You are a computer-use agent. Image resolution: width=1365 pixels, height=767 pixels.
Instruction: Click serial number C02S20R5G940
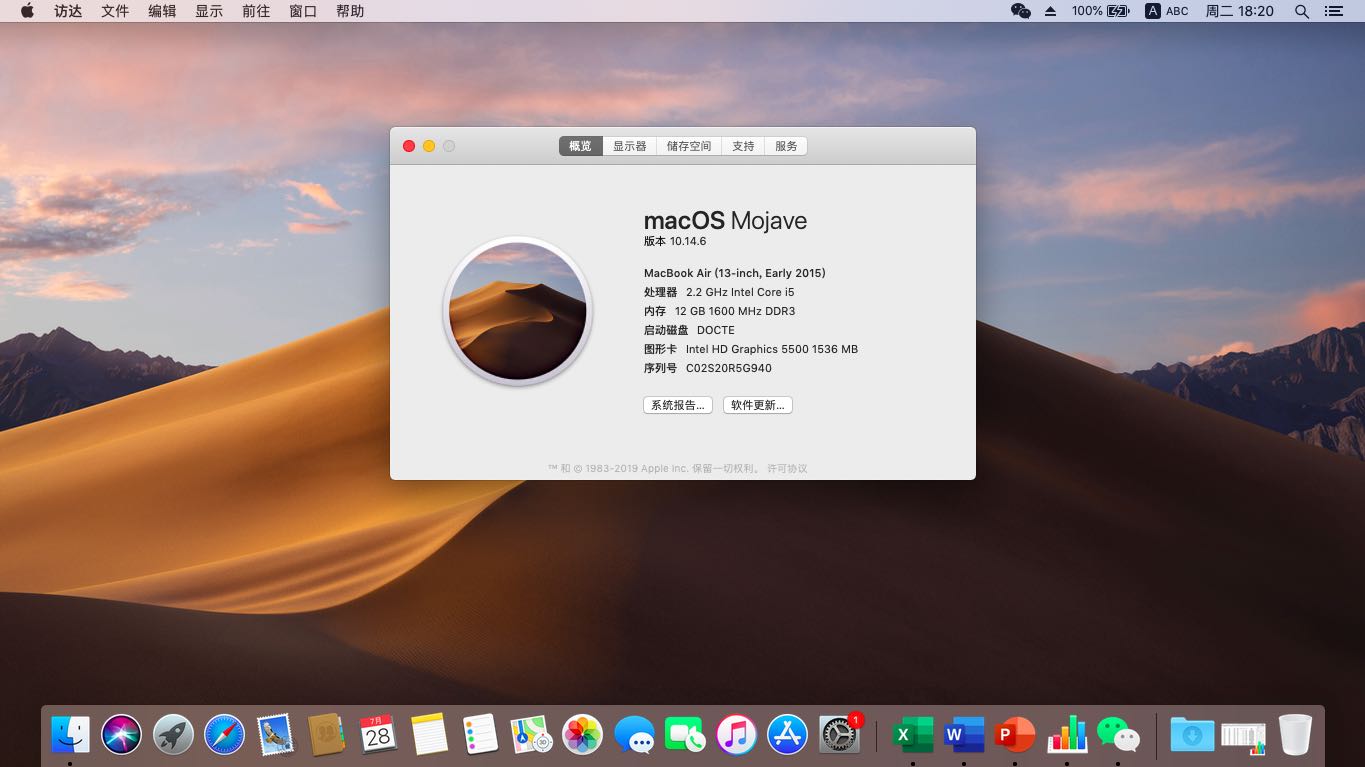(x=729, y=368)
